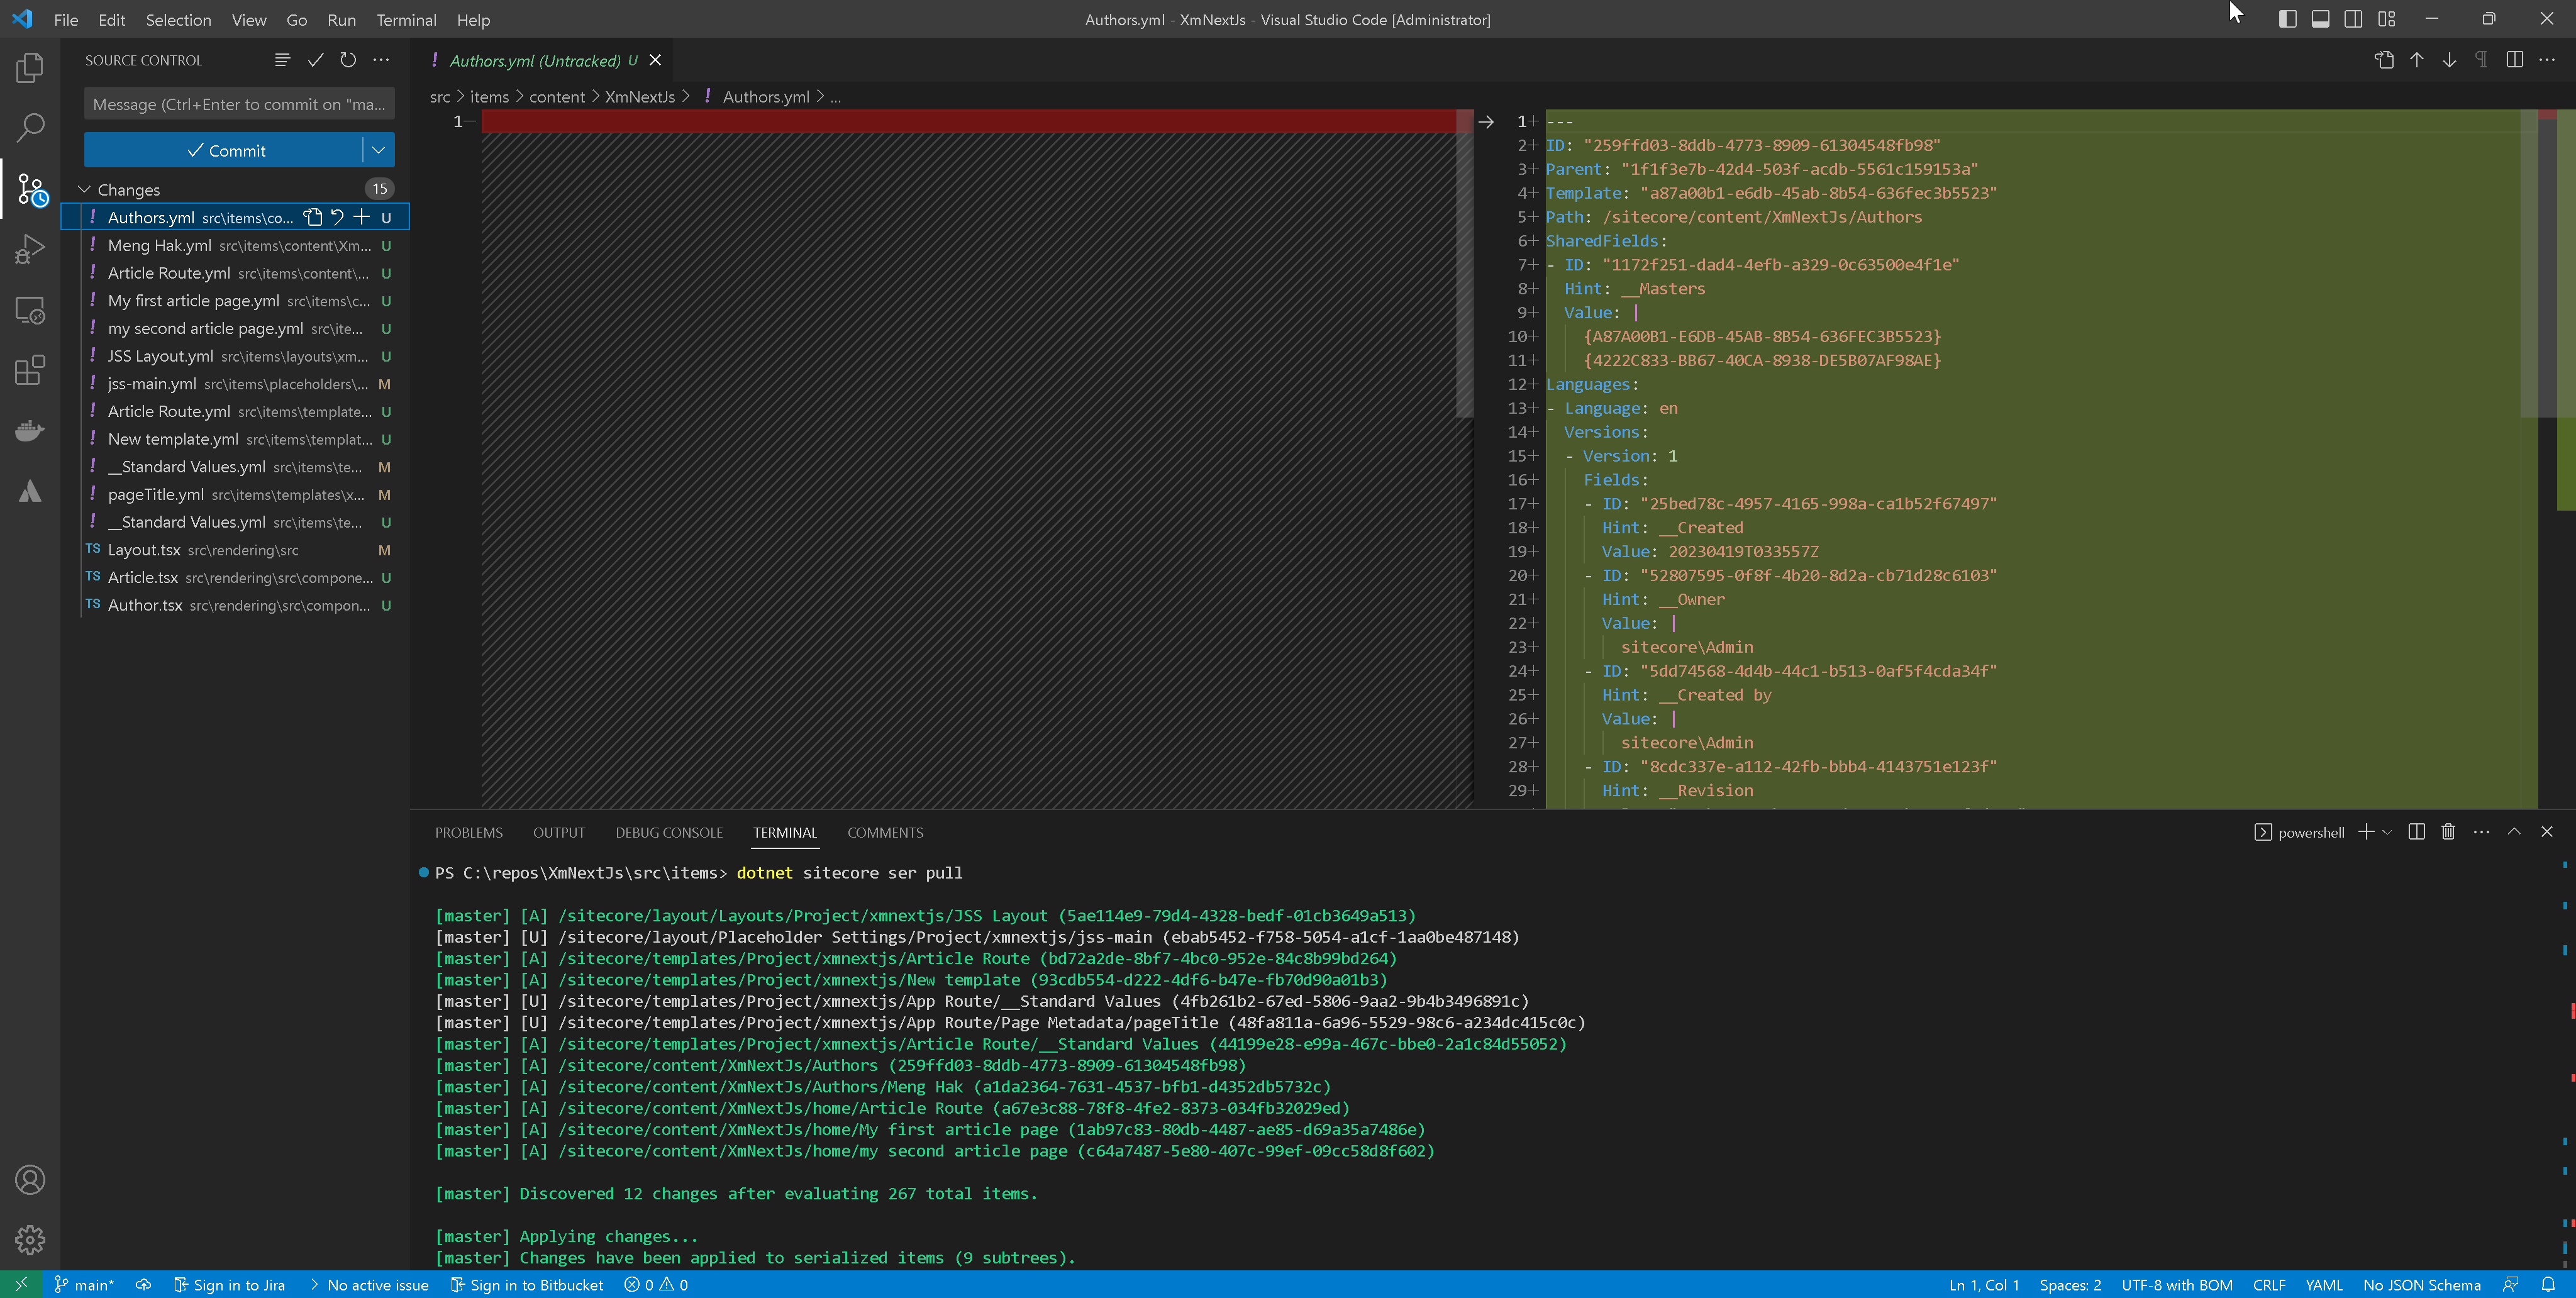This screenshot has height=1298, width=2576.
Task: Collapse the Changes group
Action: coord(85,189)
